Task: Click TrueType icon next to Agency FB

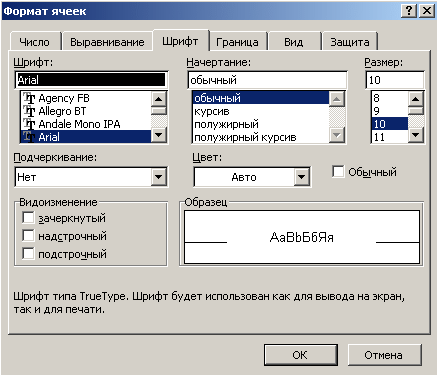Action: [x=29, y=98]
